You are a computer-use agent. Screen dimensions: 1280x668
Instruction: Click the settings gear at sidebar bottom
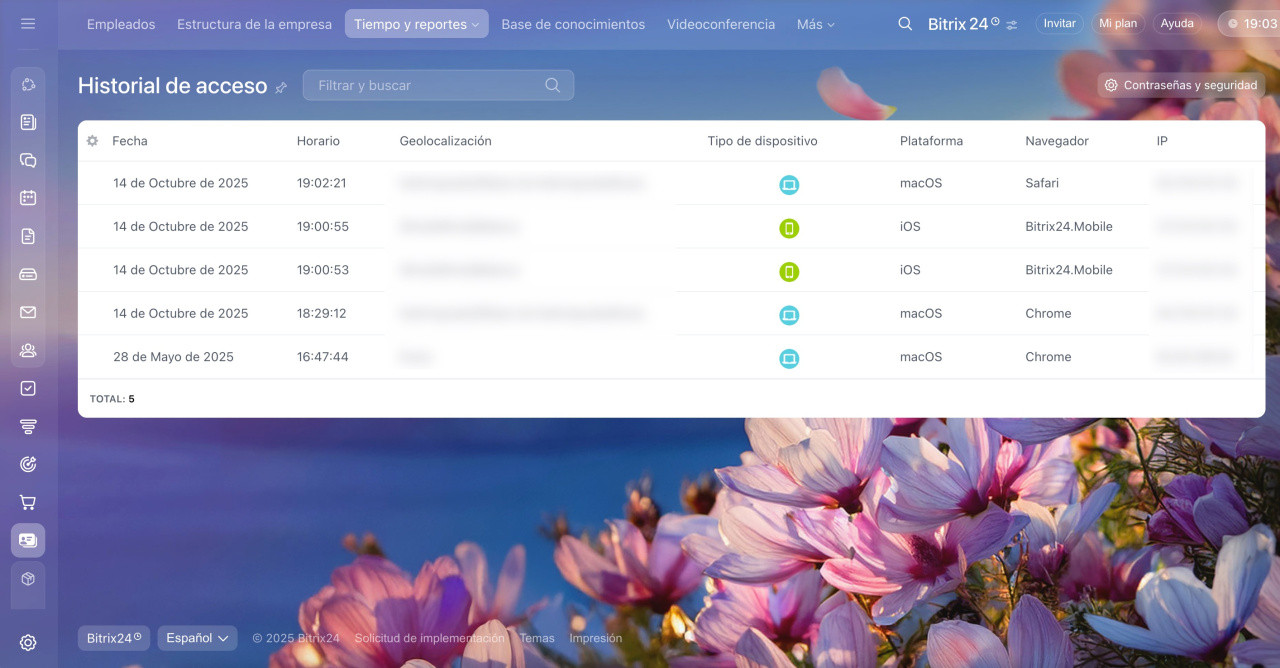click(x=28, y=643)
